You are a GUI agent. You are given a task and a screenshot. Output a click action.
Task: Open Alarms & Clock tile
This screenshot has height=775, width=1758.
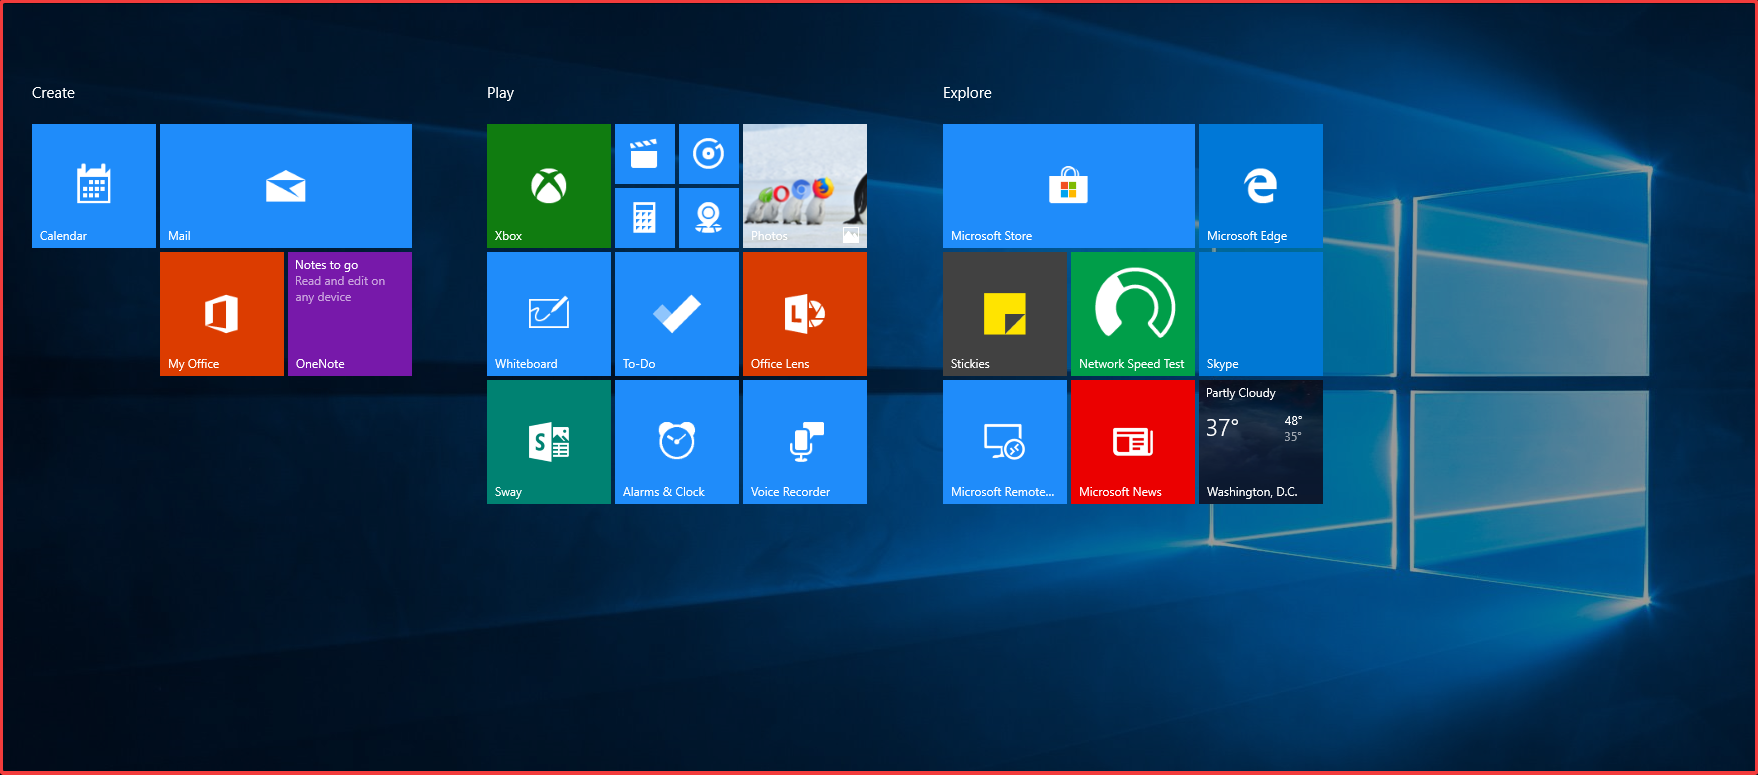676,442
